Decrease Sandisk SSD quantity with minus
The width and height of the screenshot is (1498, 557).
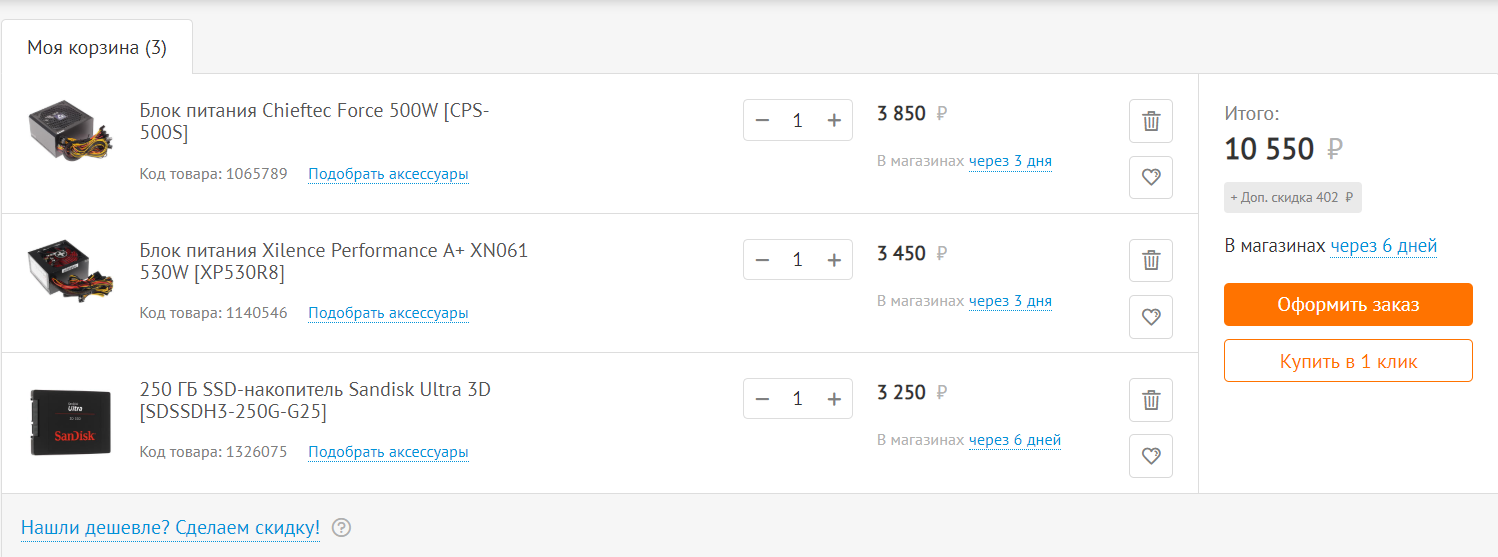pos(762,399)
